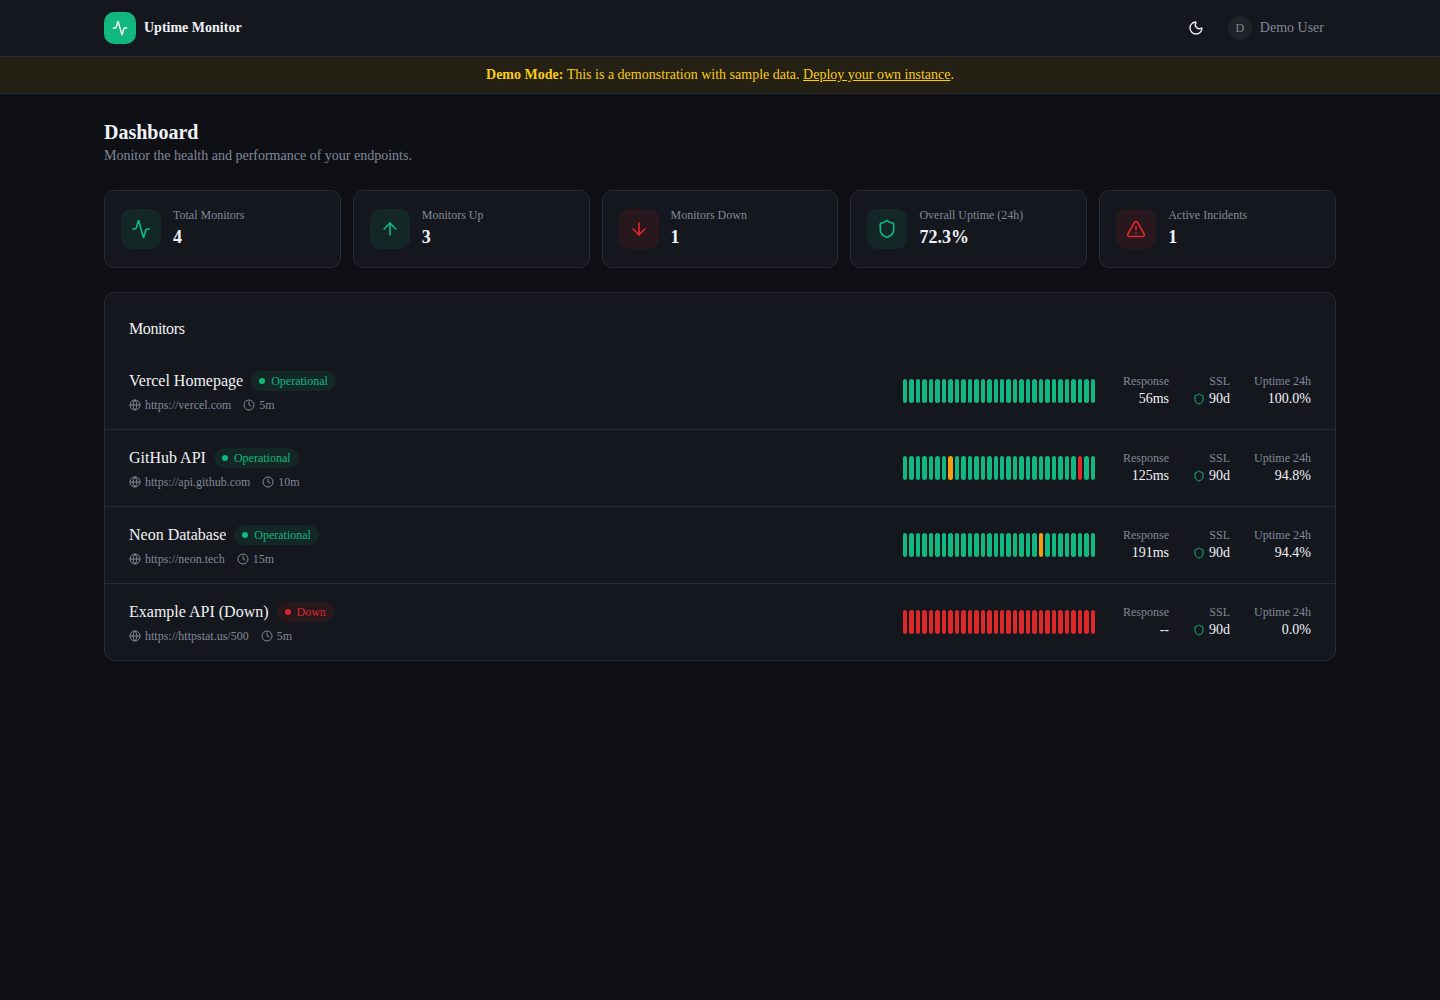
Task: Click the globe icon beside https://vercel.com
Action: tap(135, 405)
